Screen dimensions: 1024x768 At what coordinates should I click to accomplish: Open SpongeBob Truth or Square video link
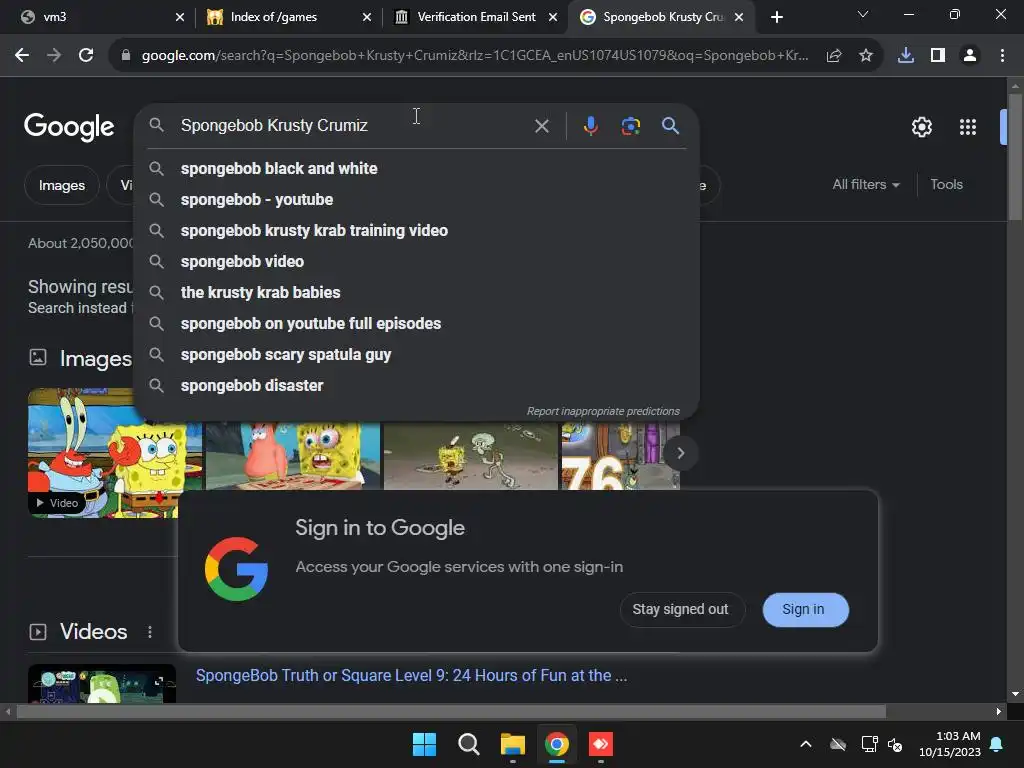tap(411, 675)
